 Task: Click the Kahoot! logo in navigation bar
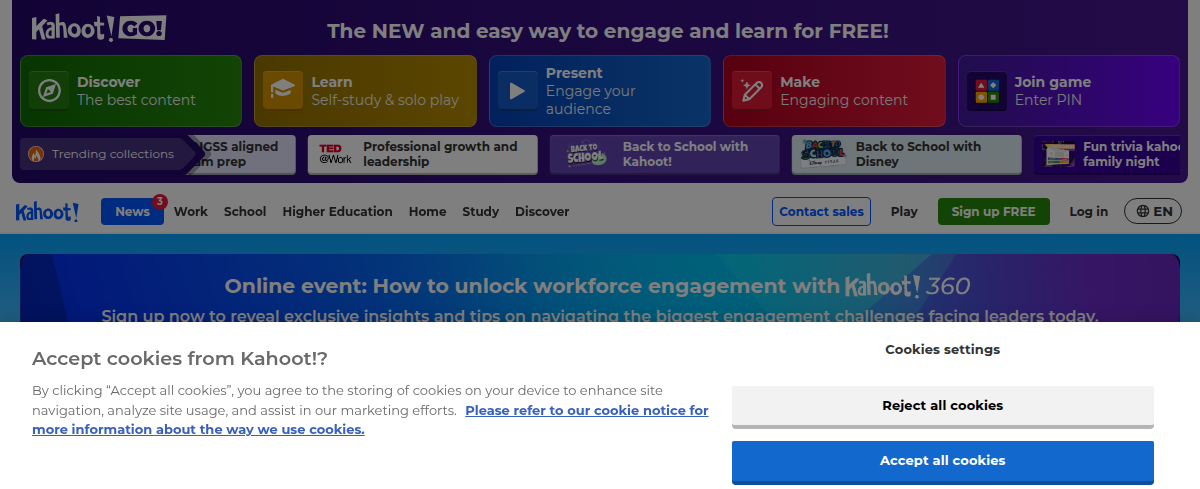click(x=47, y=212)
